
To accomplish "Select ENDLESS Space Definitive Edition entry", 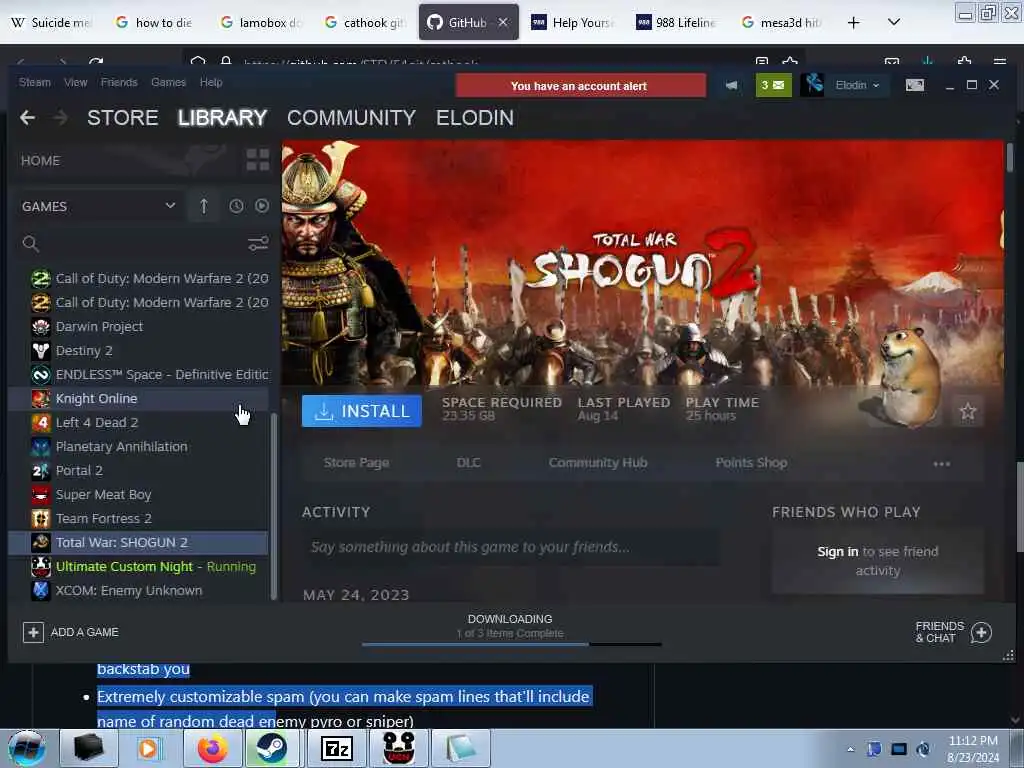I will click(x=138, y=374).
